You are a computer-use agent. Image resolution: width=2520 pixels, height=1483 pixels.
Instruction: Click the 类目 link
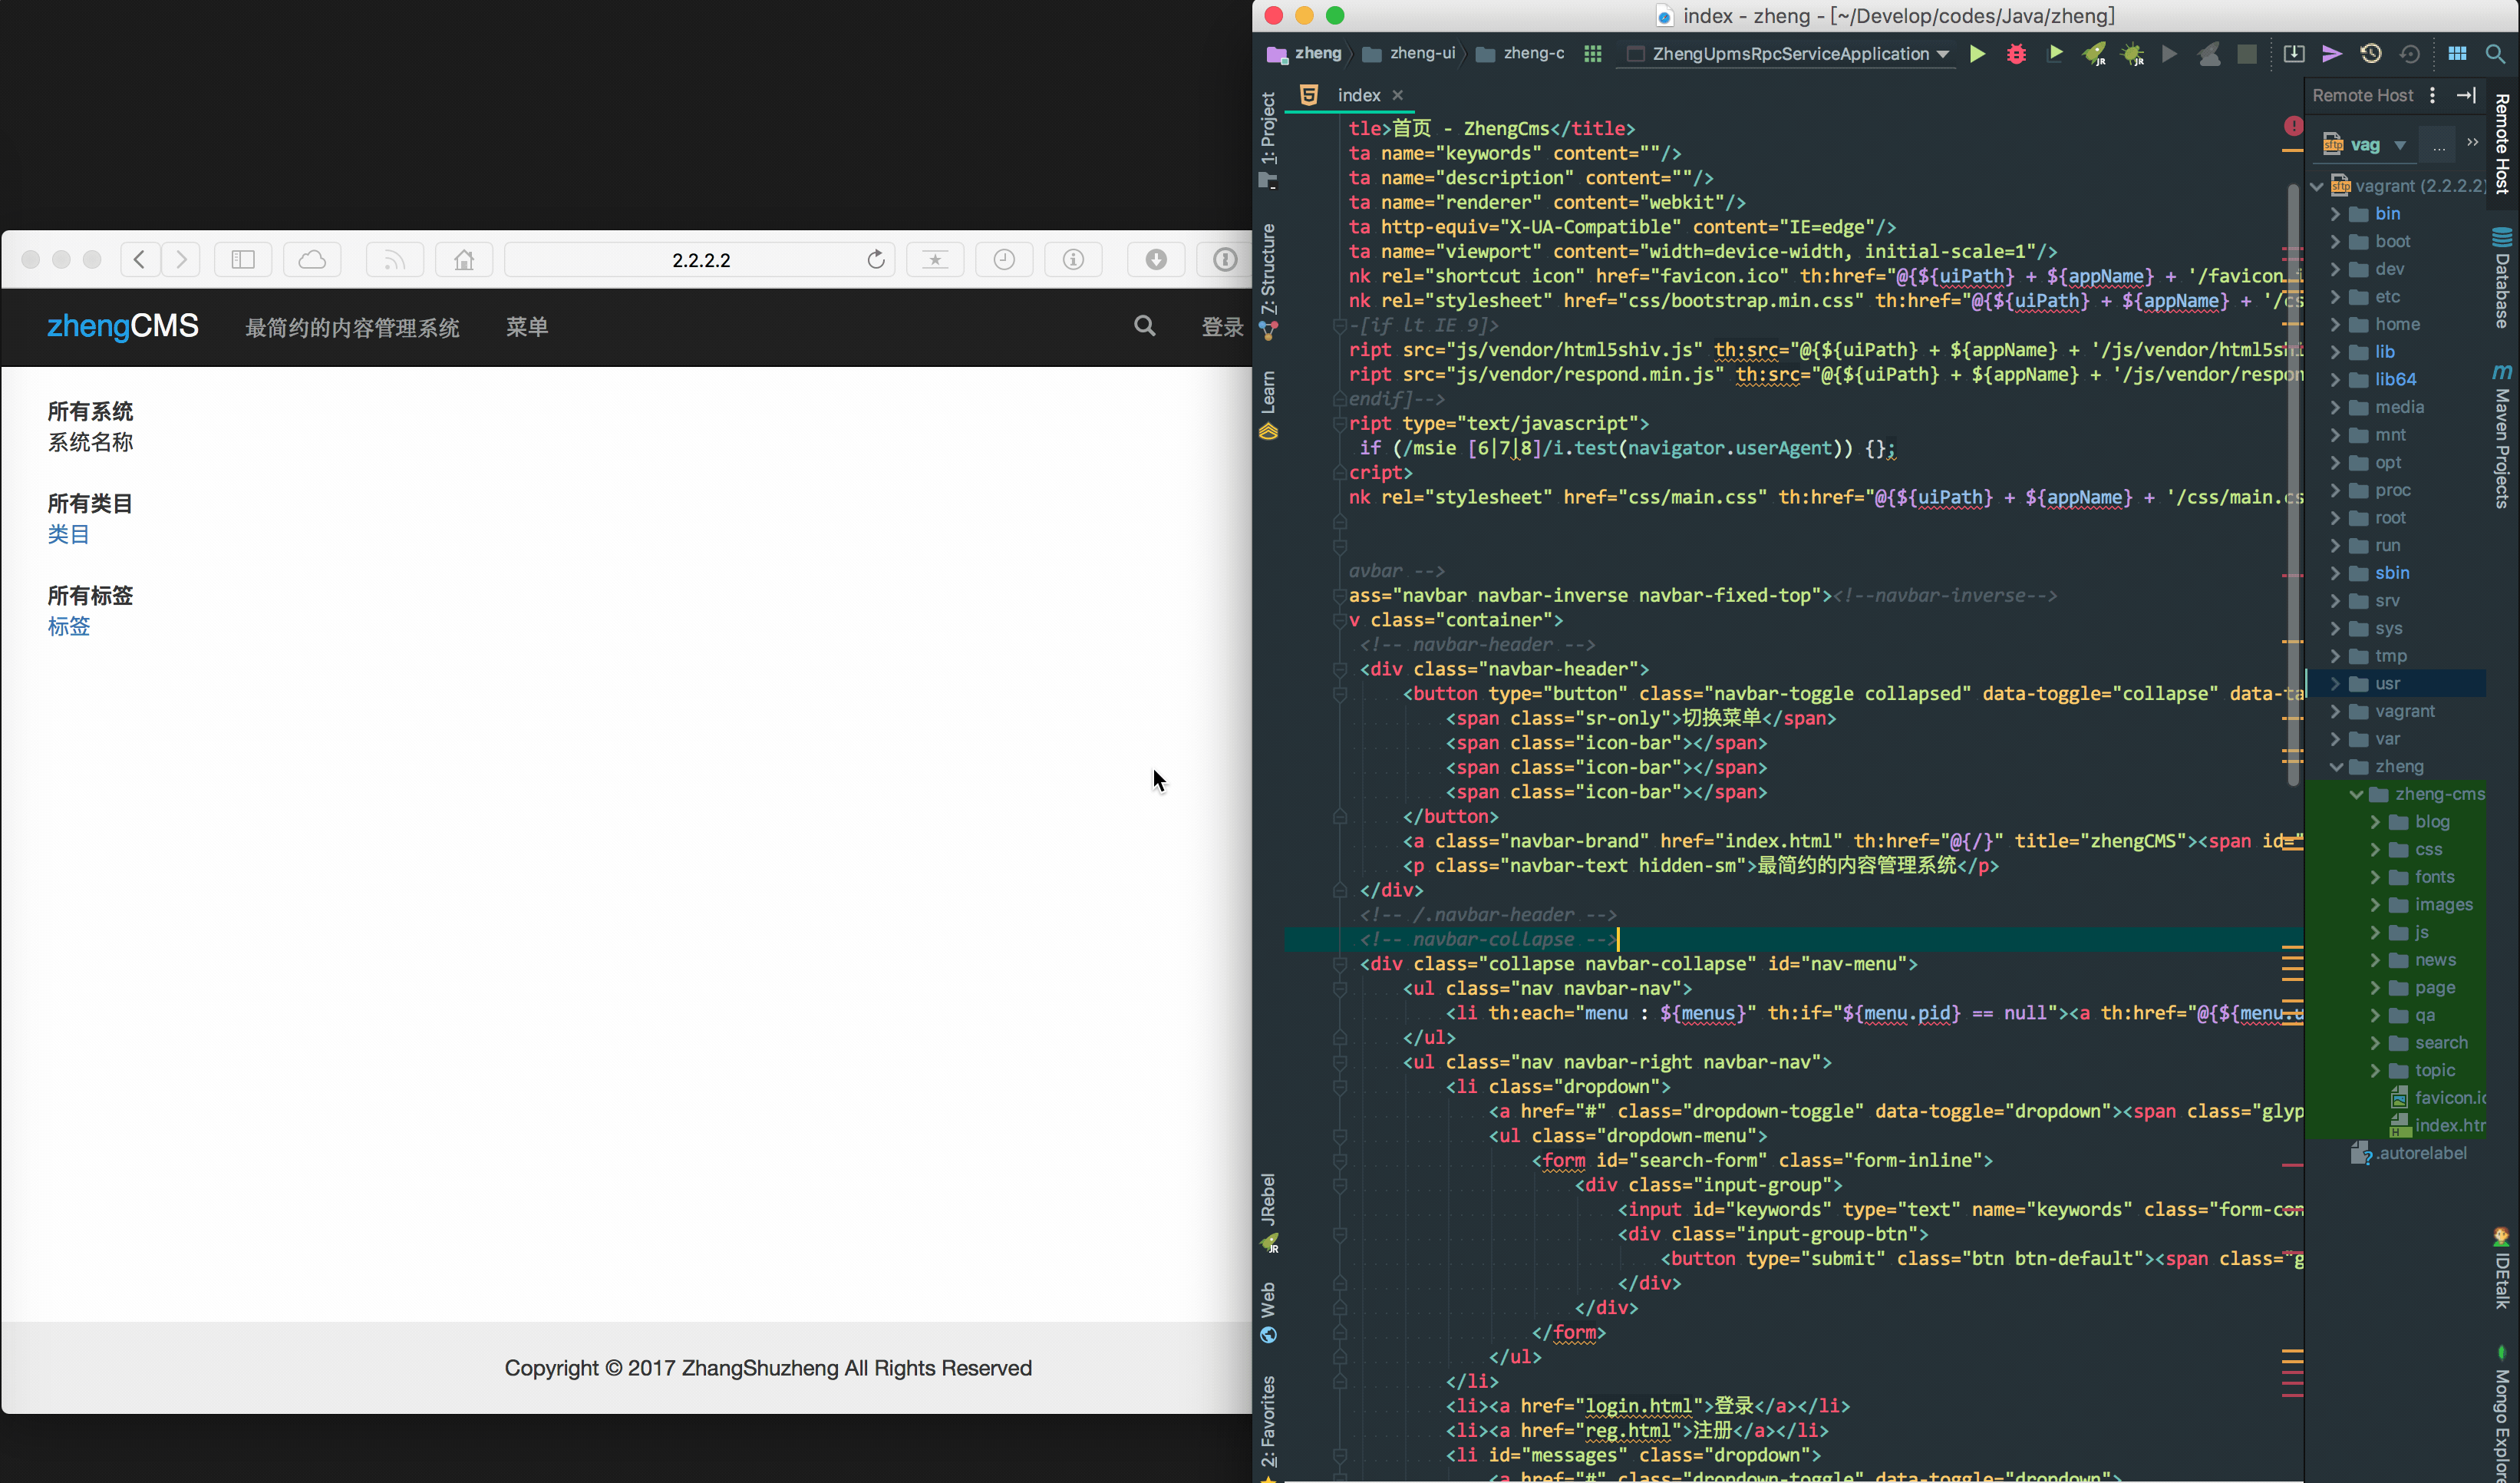click(68, 534)
